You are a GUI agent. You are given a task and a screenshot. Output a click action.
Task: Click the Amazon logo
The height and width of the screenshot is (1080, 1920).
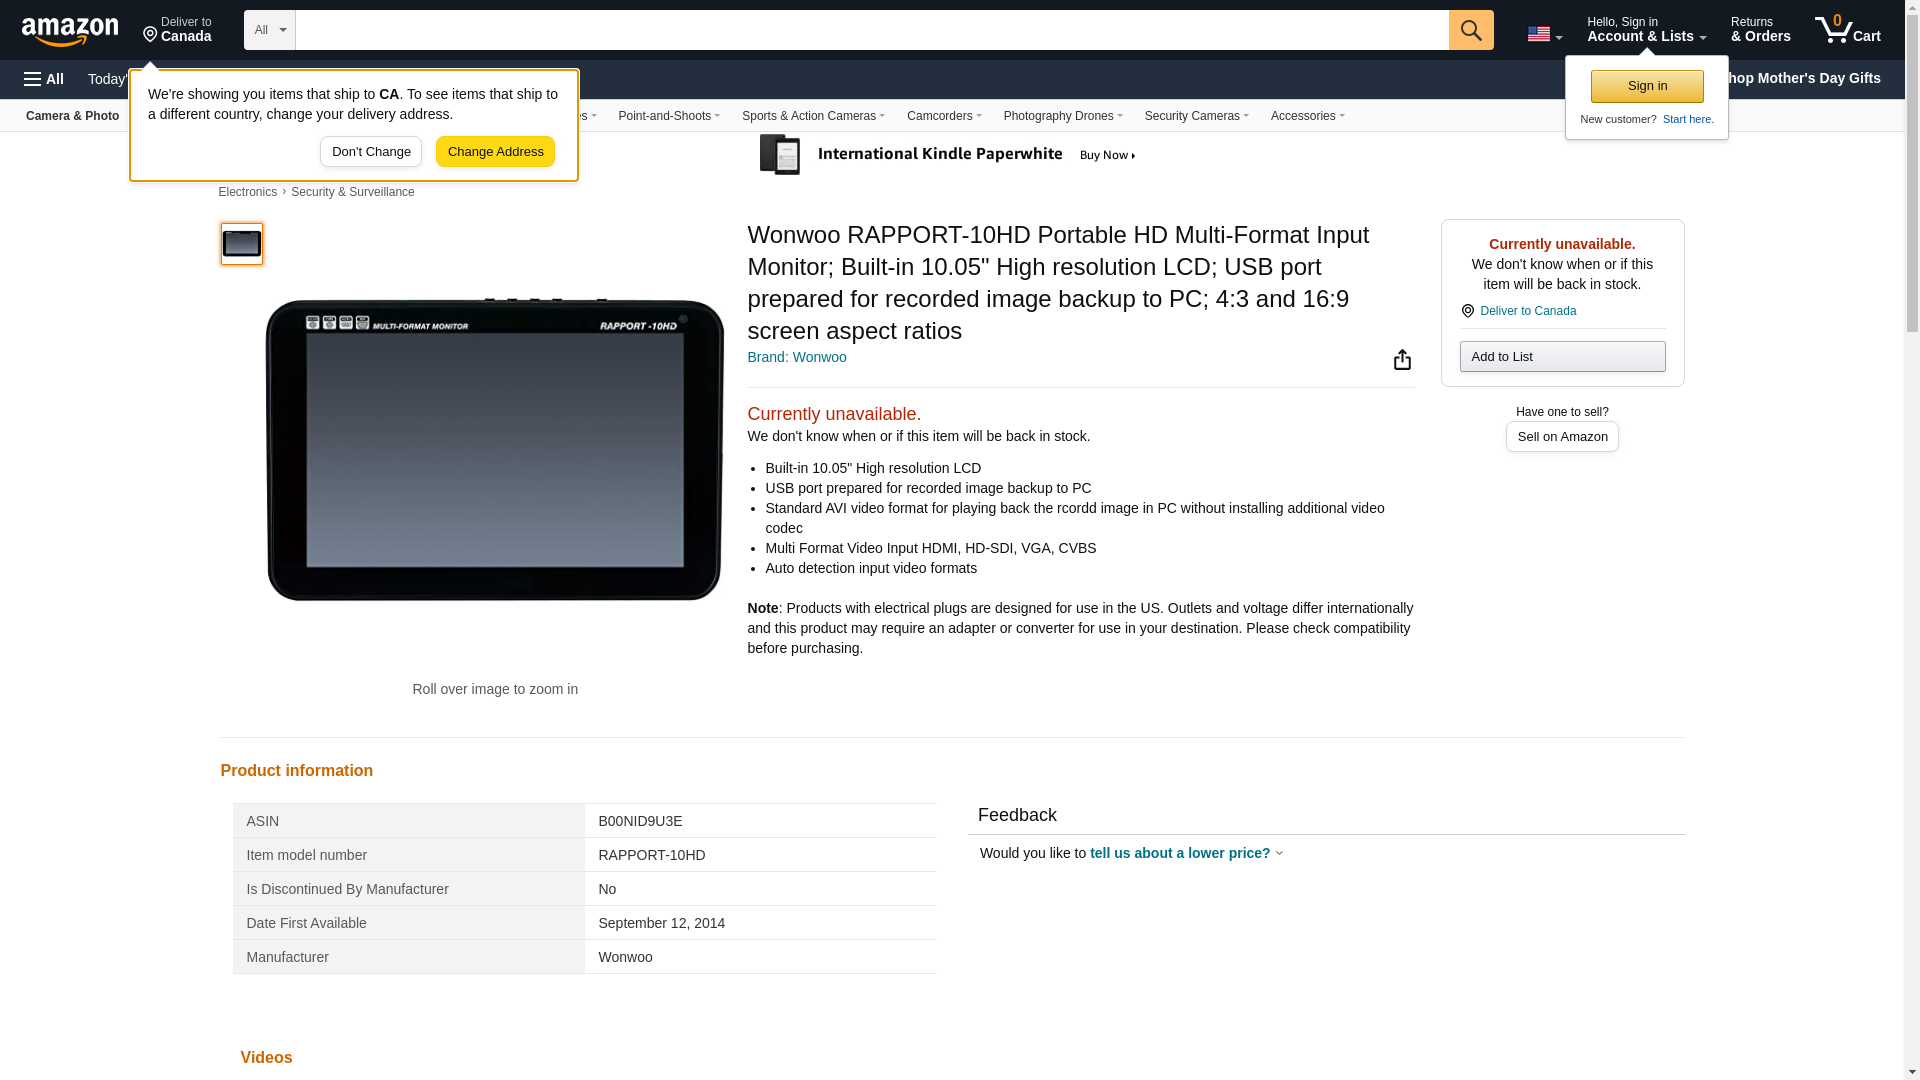pyautogui.click(x=70, y=31)
